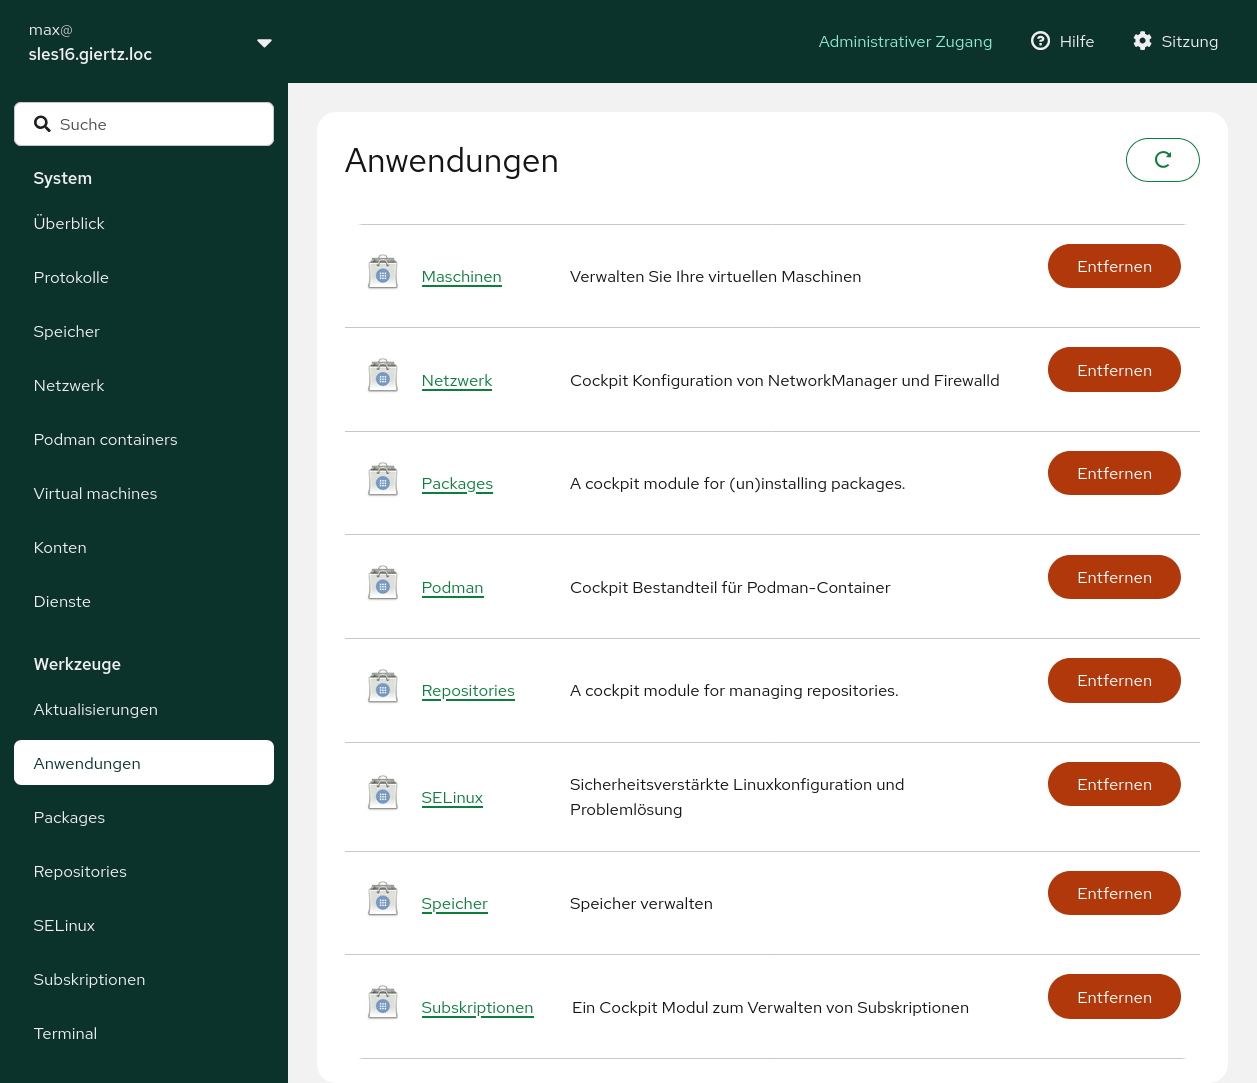1257x1083 pixels.
Task: Click Administrativer Zugang in the top bar
Action: point(905,41)
